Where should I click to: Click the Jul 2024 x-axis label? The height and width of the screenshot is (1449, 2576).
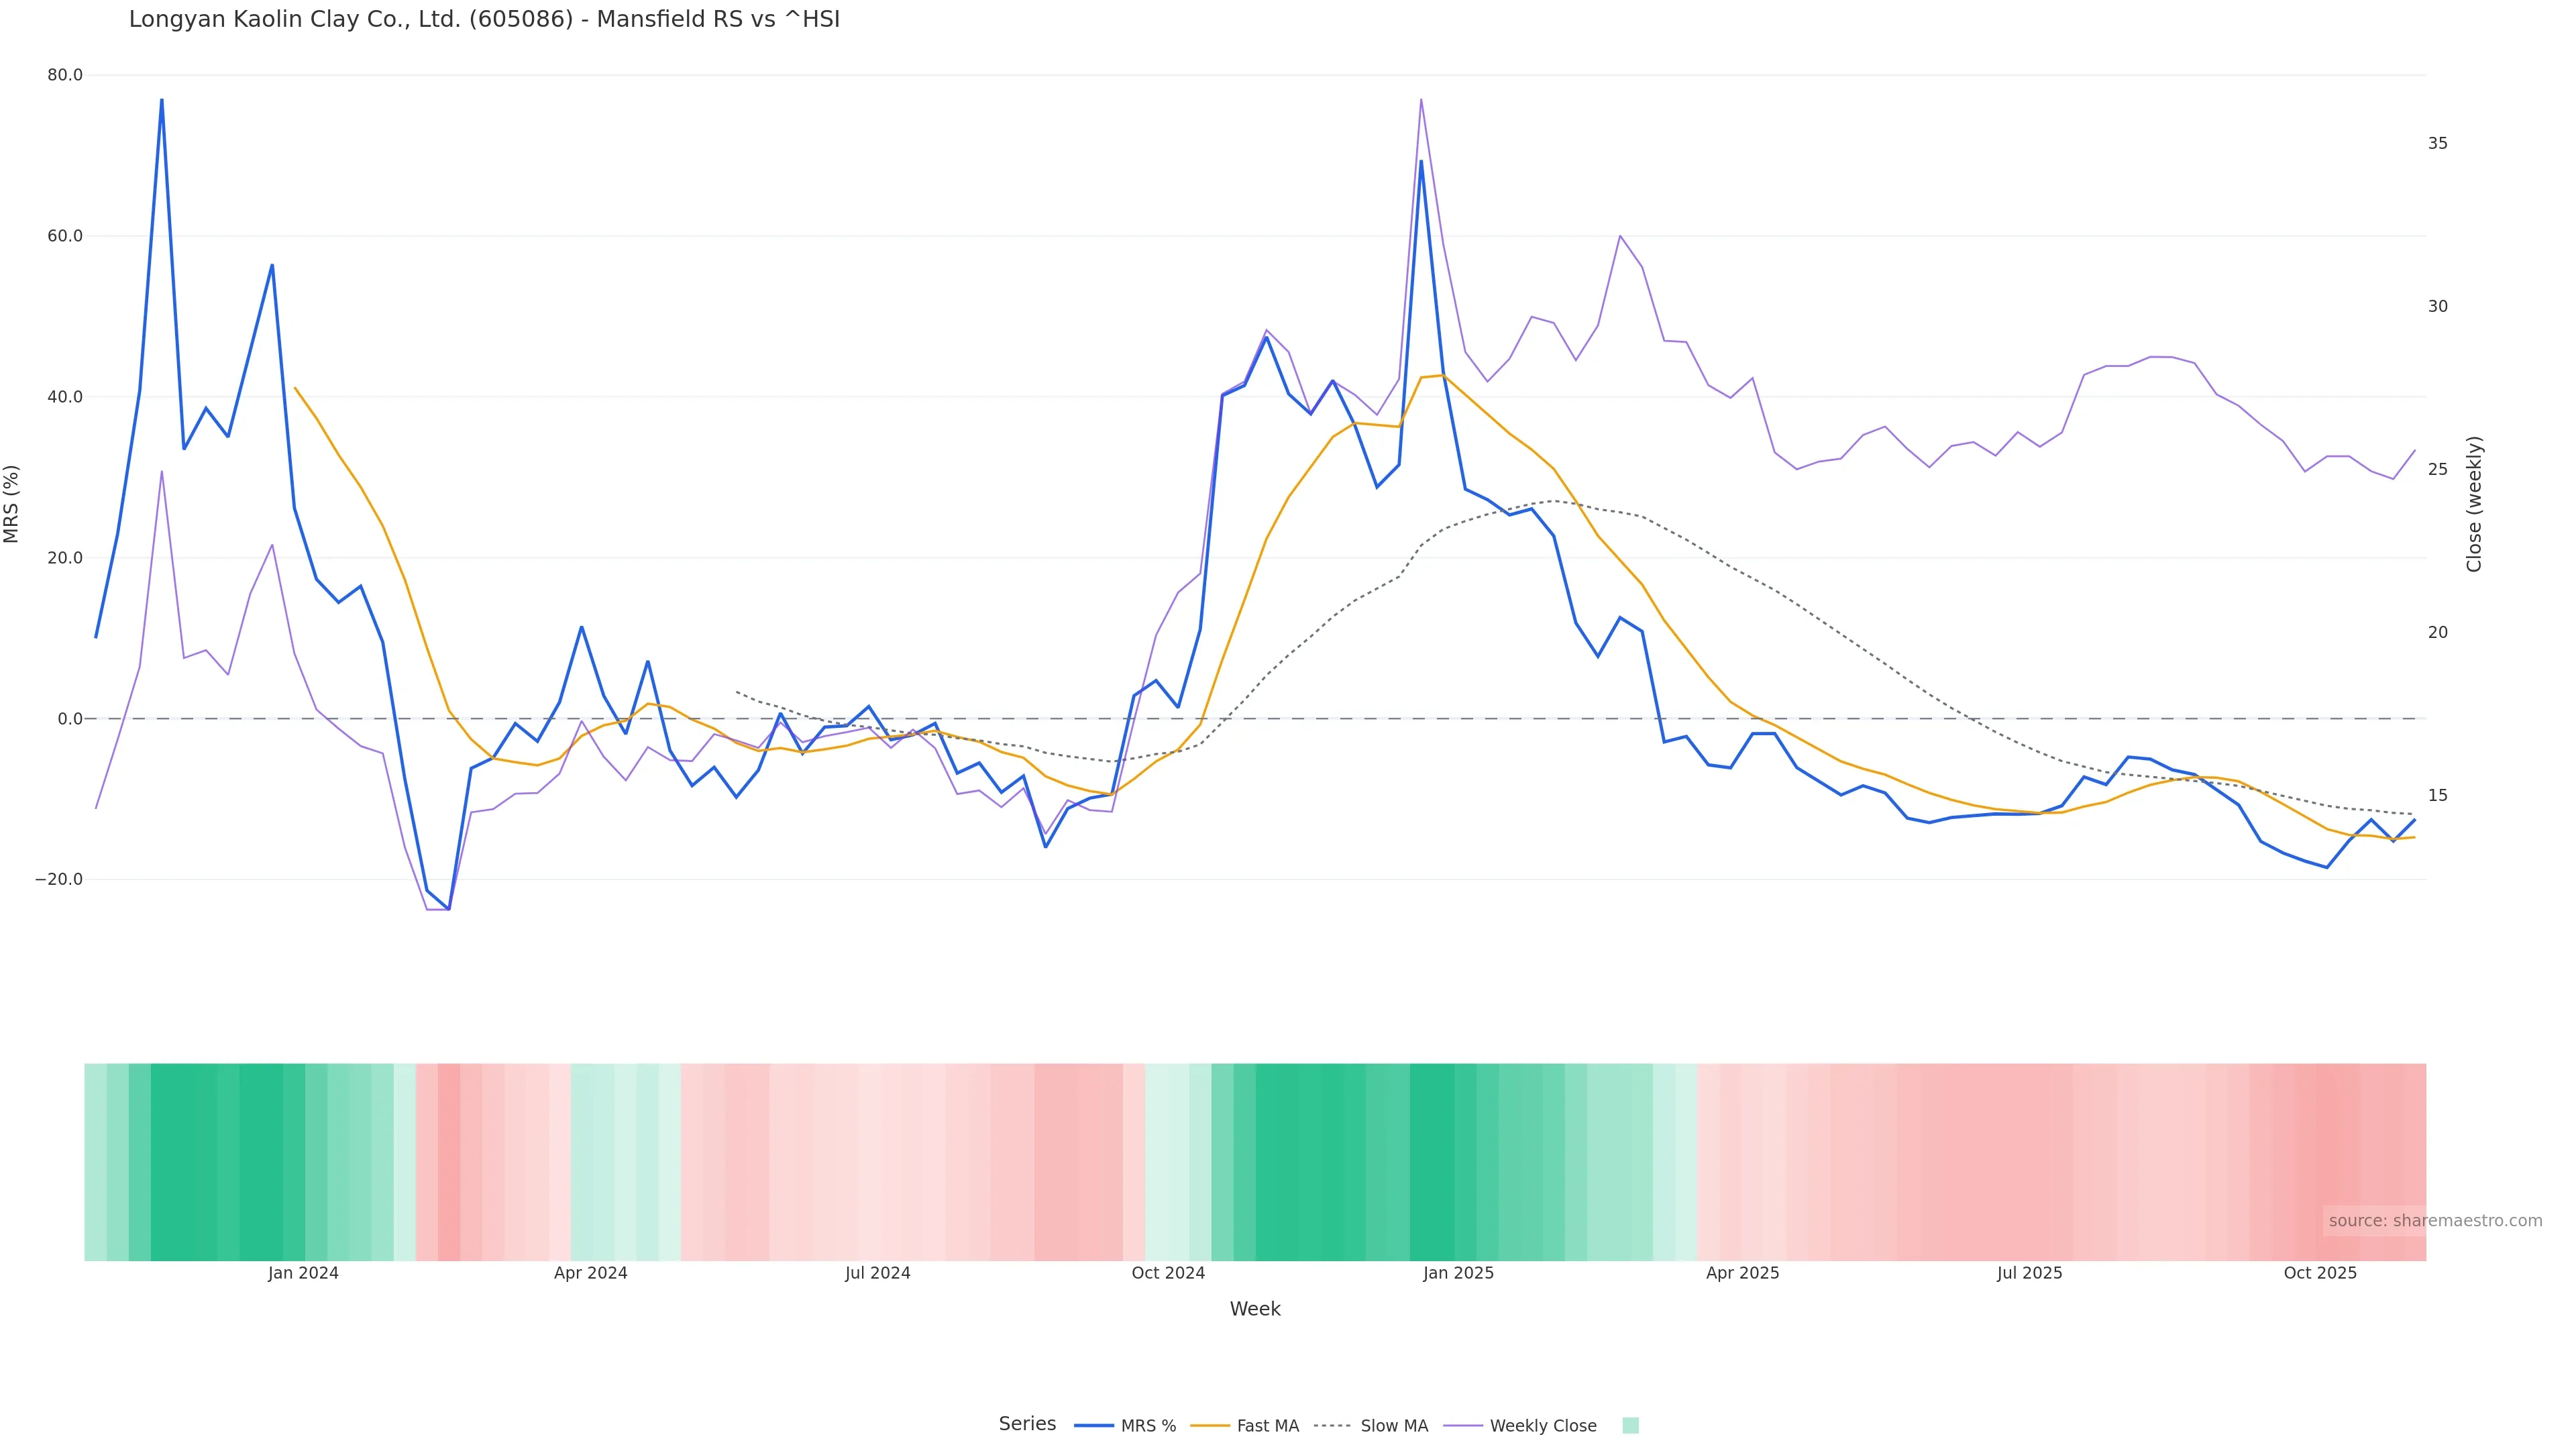(x=877, y=1273)
